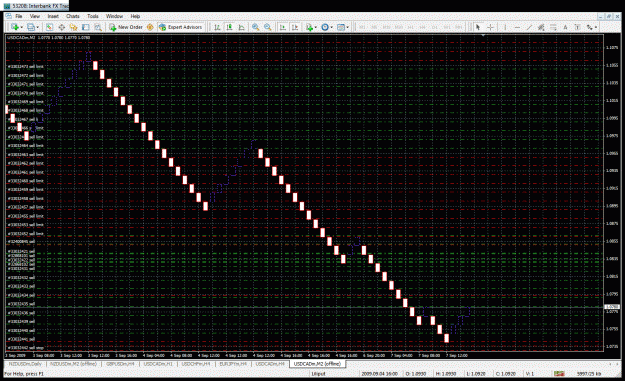Screen dimensions: 625x381
Task: Launch the MetaEditor icon
Action: (x=150, y=27)
